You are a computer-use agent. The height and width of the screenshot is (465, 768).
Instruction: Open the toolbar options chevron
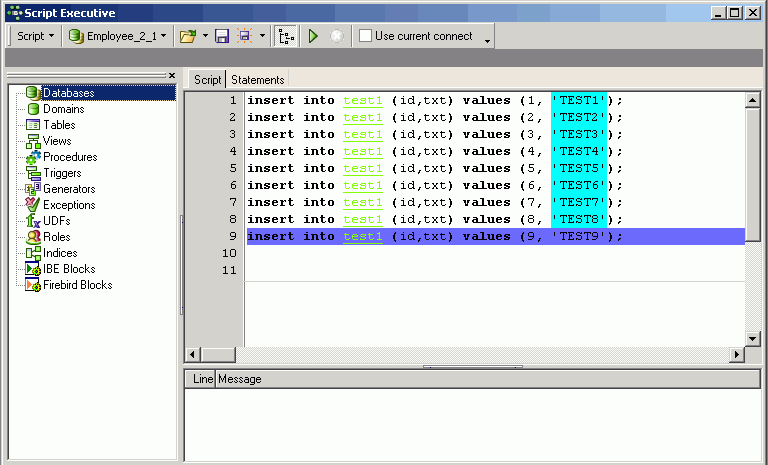click(487, 41)
